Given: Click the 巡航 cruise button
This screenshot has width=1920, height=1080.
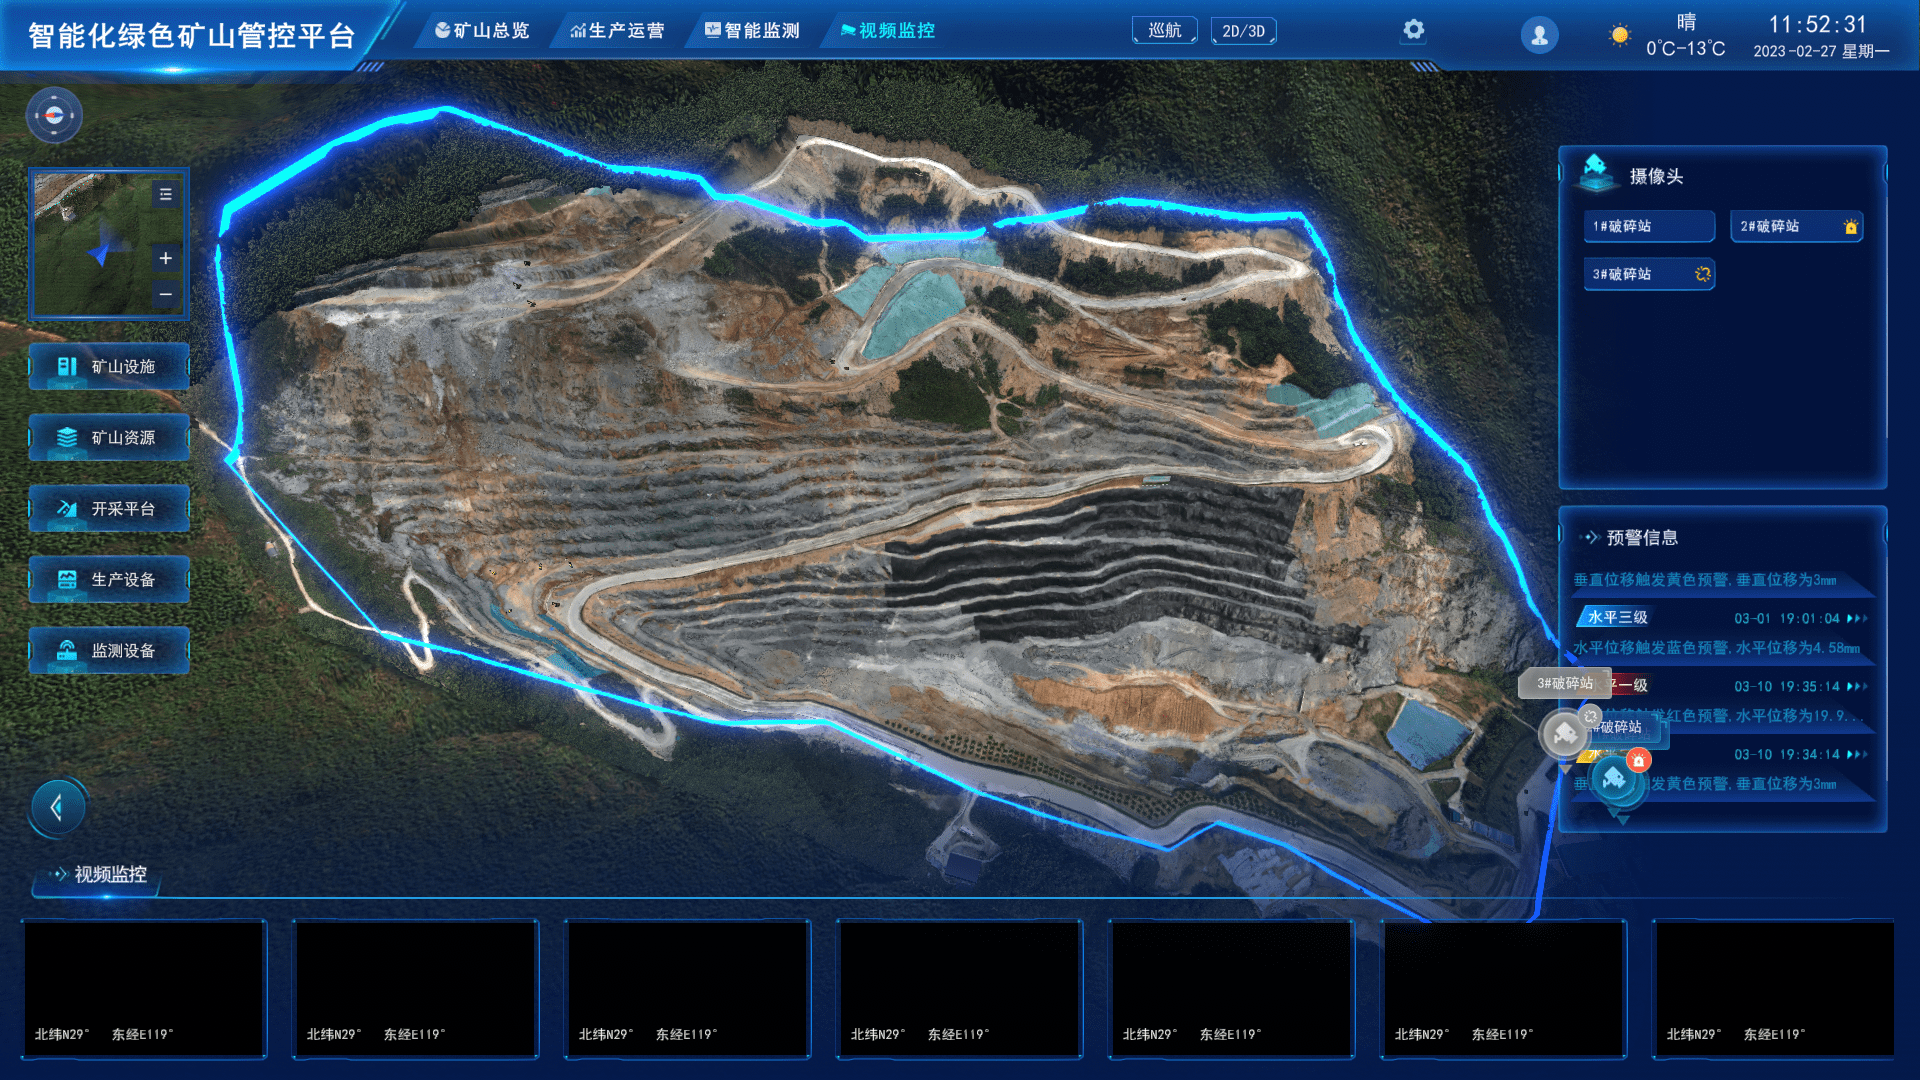Looking at the screenshot, I should pos(1165,31).
